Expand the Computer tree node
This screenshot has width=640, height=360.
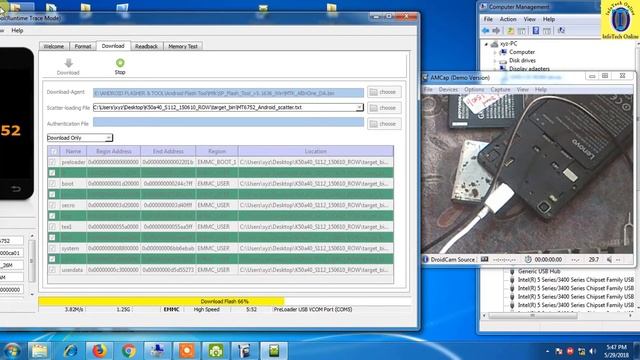[x=495, y=52]
